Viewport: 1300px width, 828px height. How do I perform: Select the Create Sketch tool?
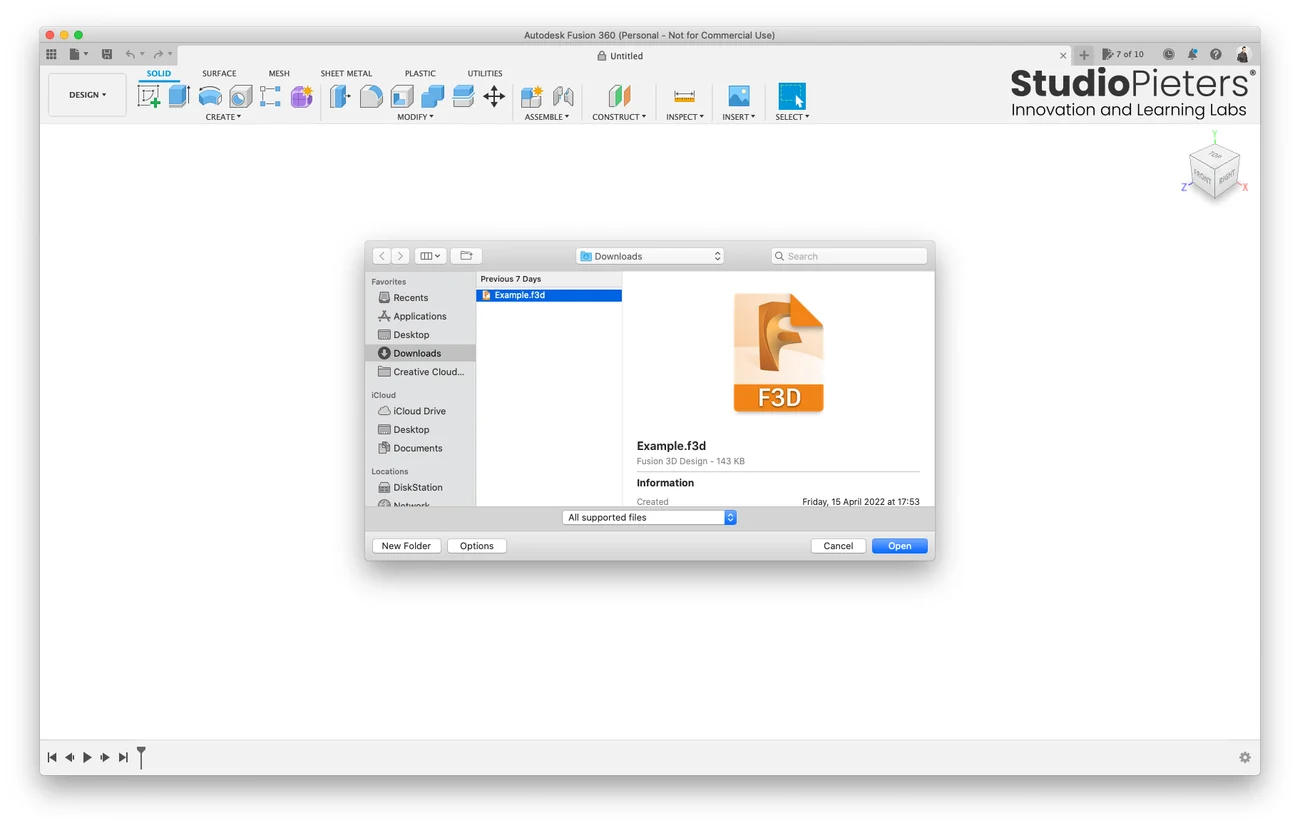[x=149, y=96]
